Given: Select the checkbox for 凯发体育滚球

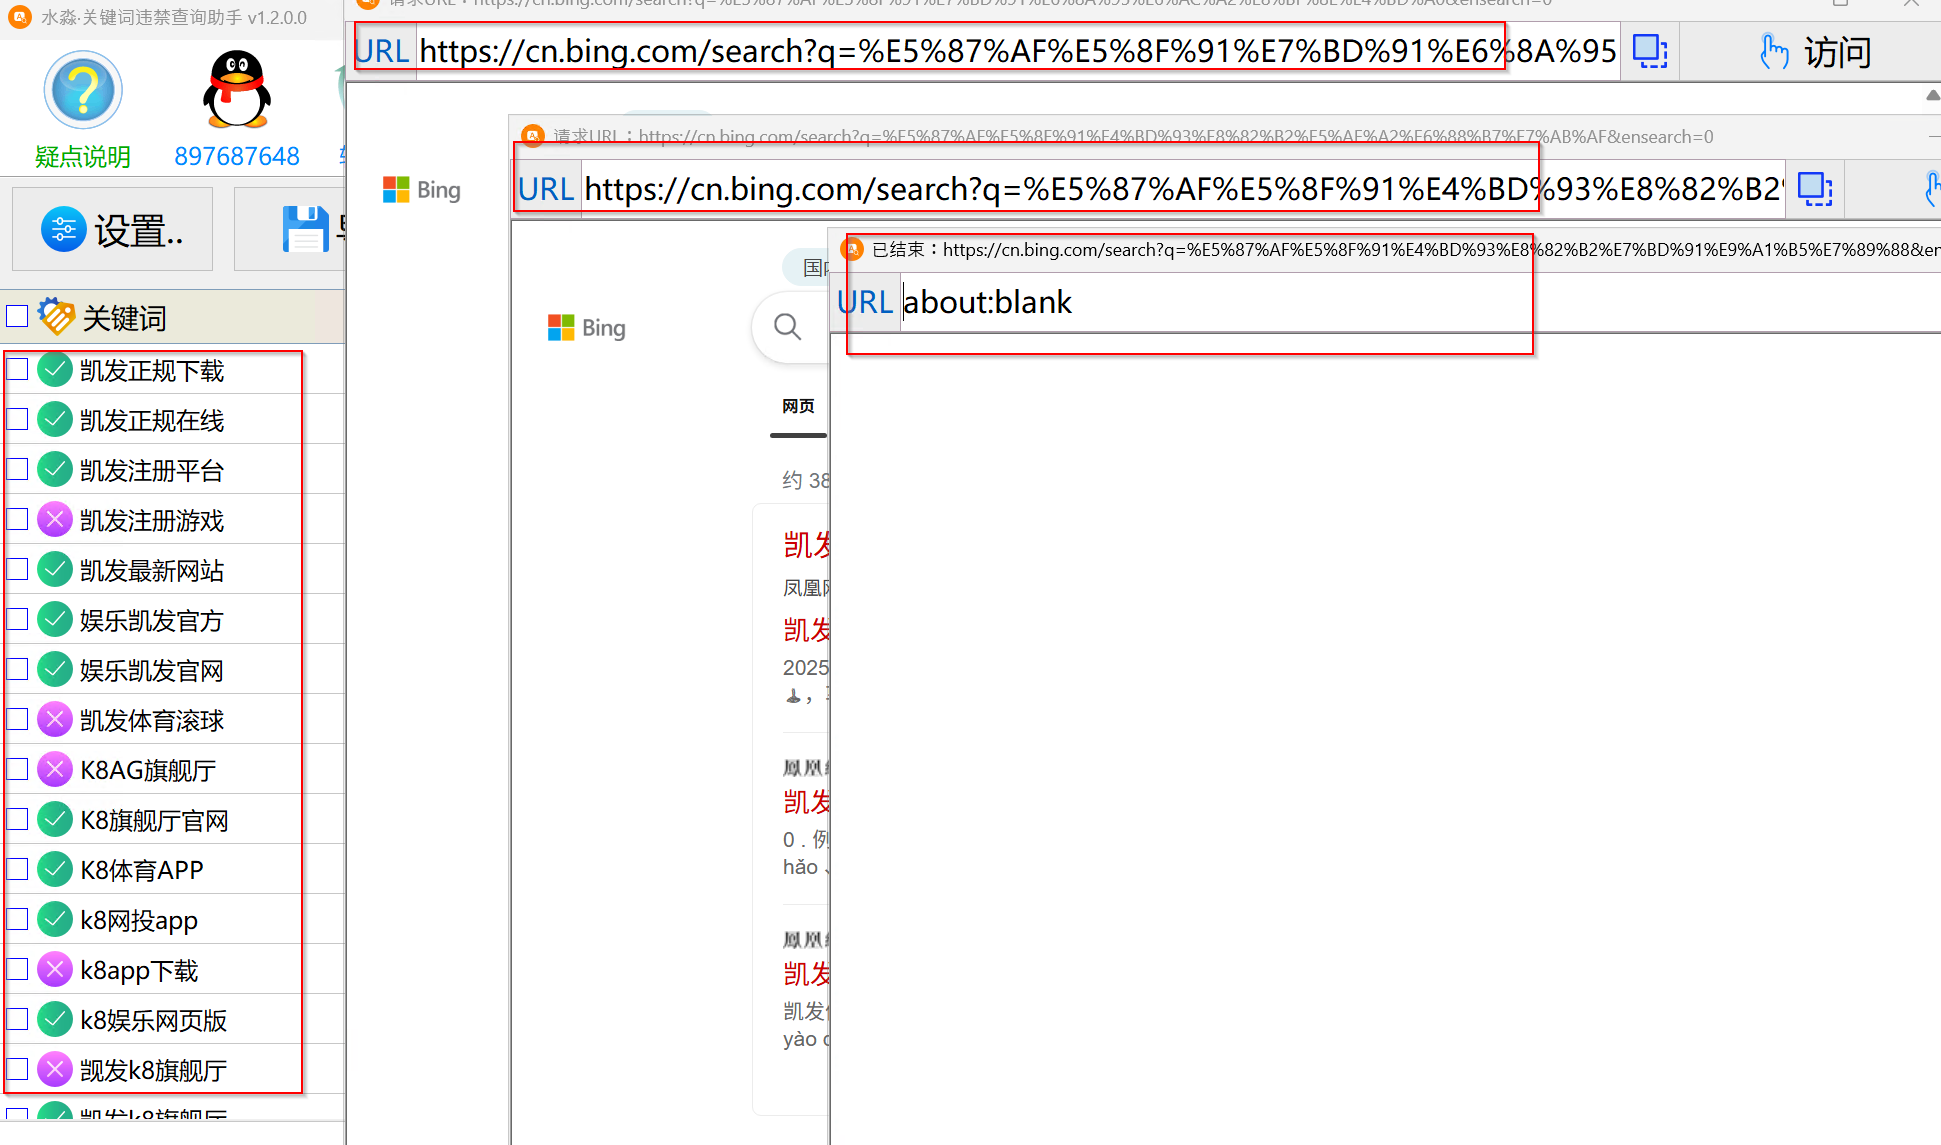Looking at the screenshot, I should 17,720.
